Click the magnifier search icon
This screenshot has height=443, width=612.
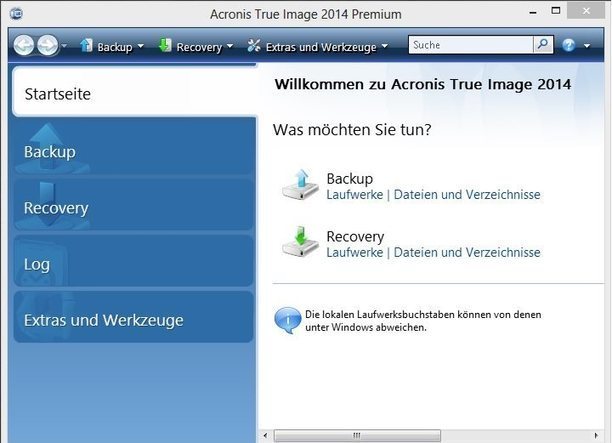point(542,45)
